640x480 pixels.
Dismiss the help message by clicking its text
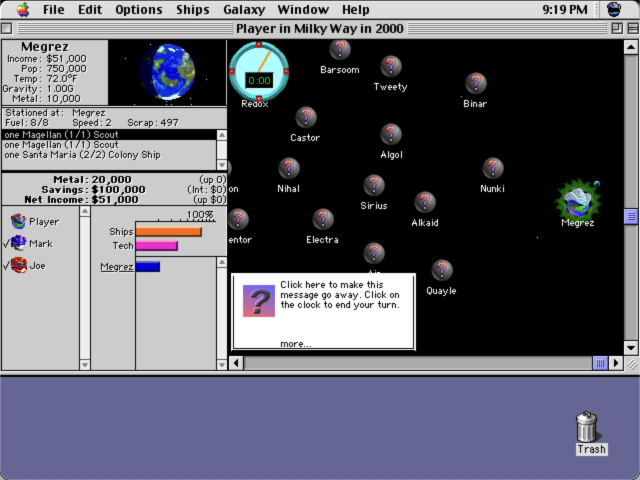coord(340,295)
